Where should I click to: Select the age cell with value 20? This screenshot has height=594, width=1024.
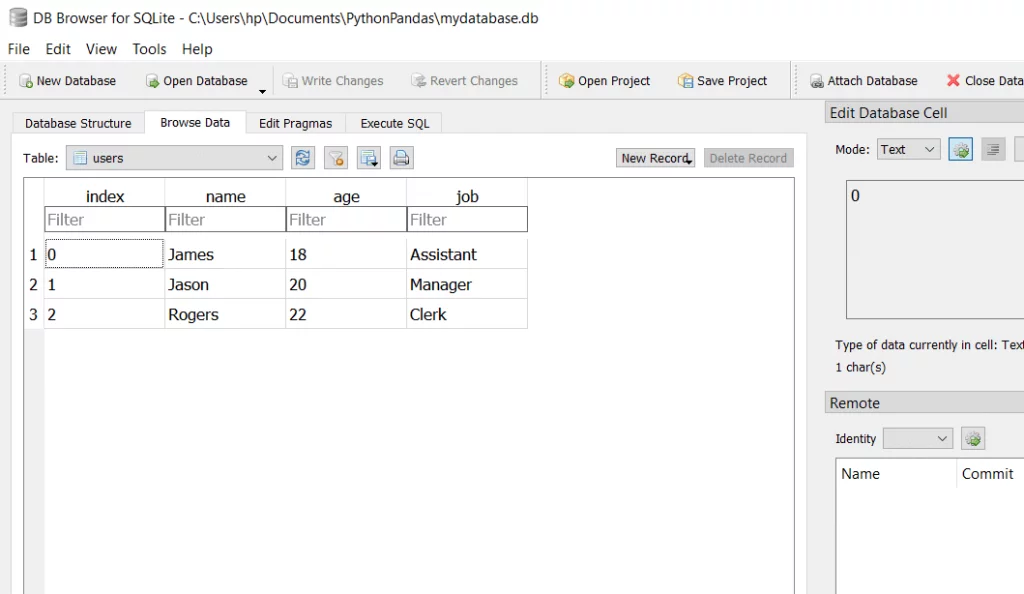point(346,284)
